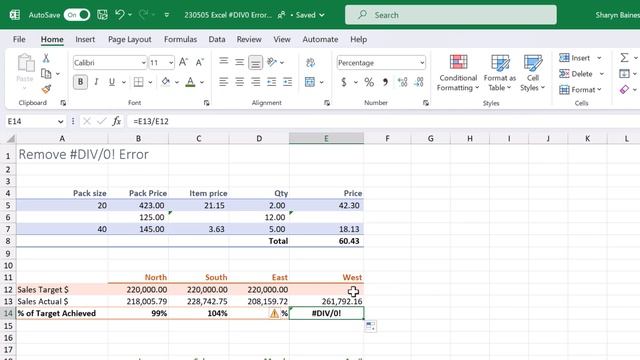The image size is (640, 360).
Task: Open Font dialog launcher
Action: pos(207,103)
